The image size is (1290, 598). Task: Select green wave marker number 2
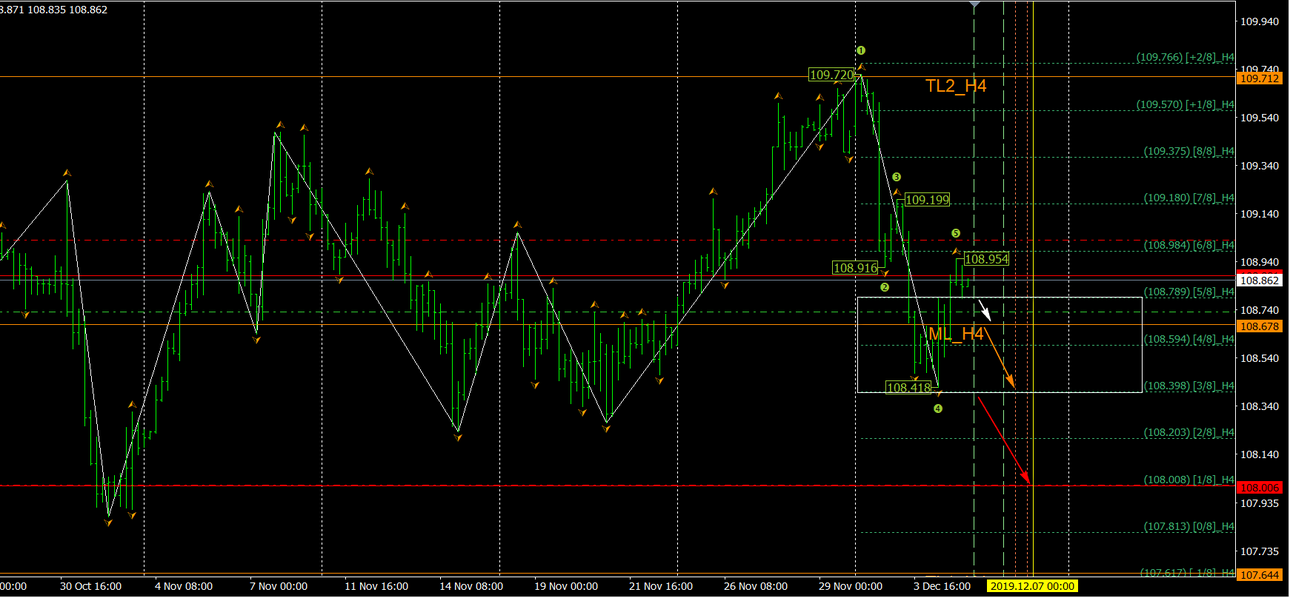884,287
